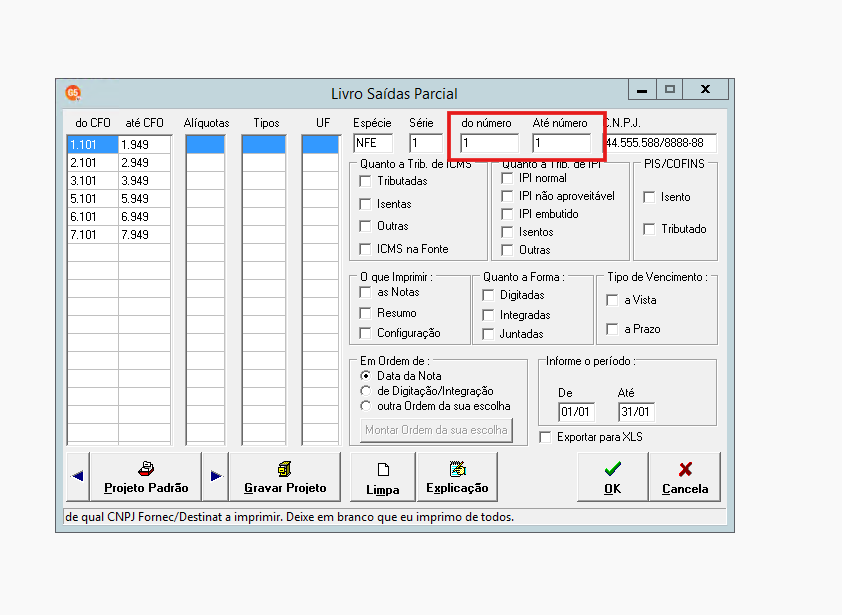Open the Explicação help button
Image resolution: width=842 pixels, height=615 pixels.
(x=457, y=476)
